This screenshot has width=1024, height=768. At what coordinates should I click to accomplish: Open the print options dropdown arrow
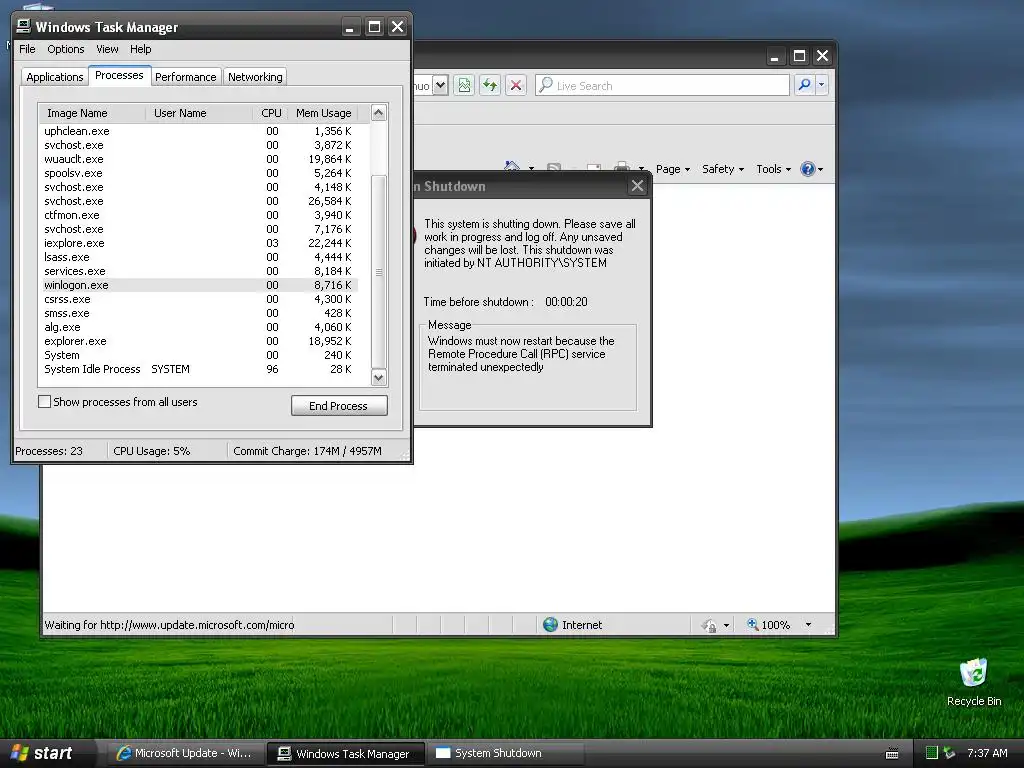641,169
